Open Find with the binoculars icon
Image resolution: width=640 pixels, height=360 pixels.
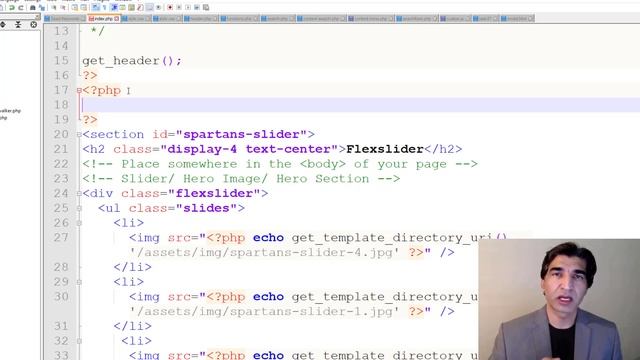click(33, 7)
